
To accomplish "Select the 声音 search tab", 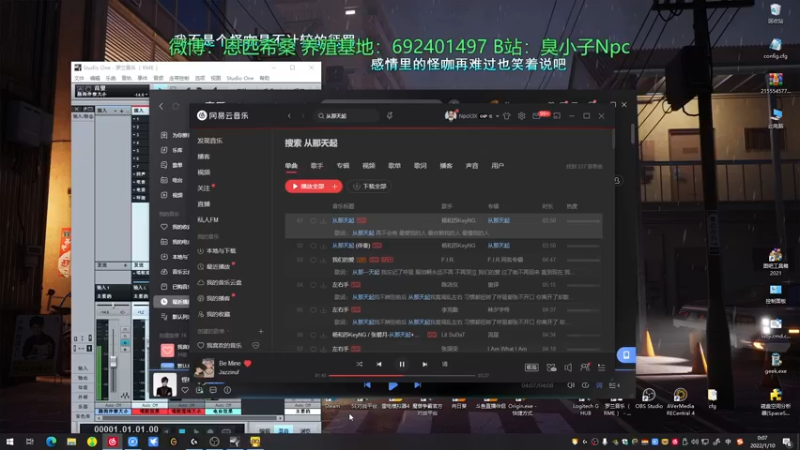I will (x=472, y=166).
